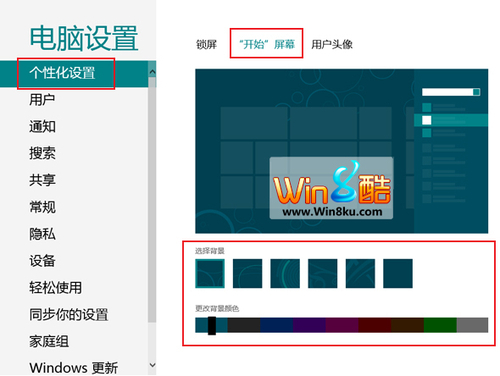Open the 用户 settings category

coord(42,100)
